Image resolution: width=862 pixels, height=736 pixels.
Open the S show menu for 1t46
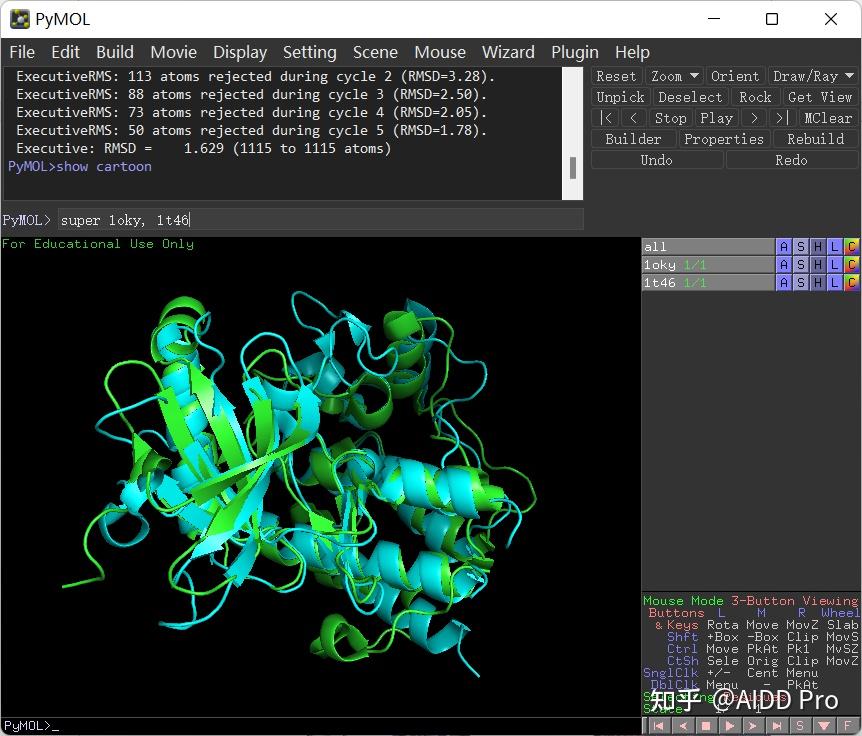(x=801, y=283)
